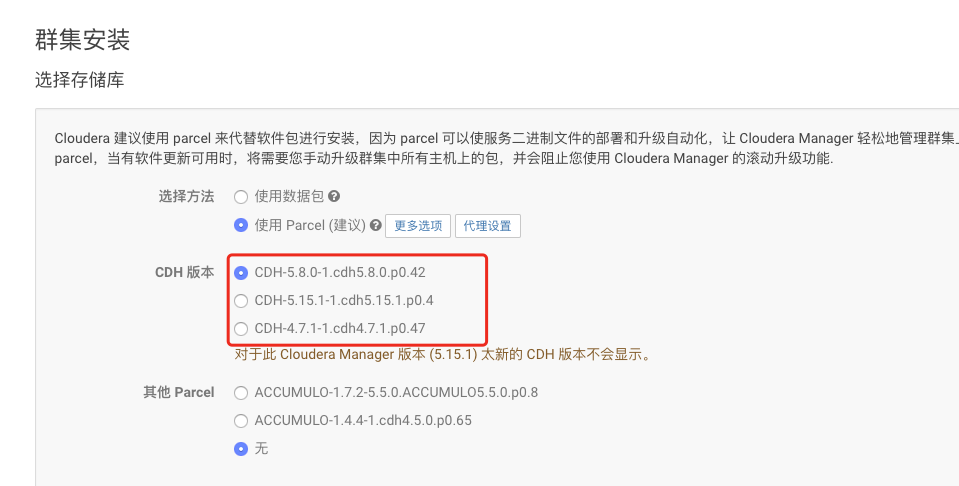Click the CDH 版本 field label
Screen dimensions: 959x486
click(x=185, y=272)
